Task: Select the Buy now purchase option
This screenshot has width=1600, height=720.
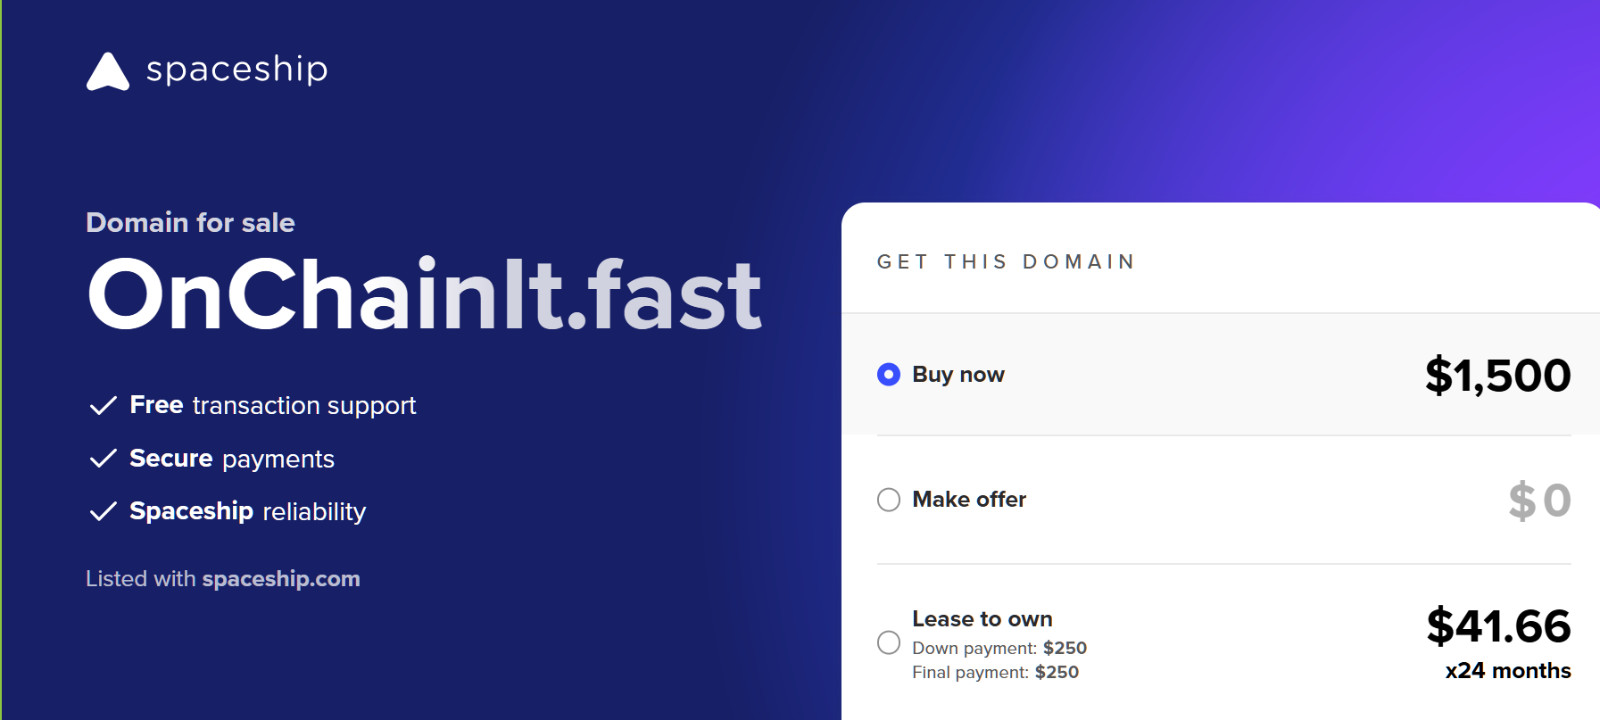Action: click(958, 374)
